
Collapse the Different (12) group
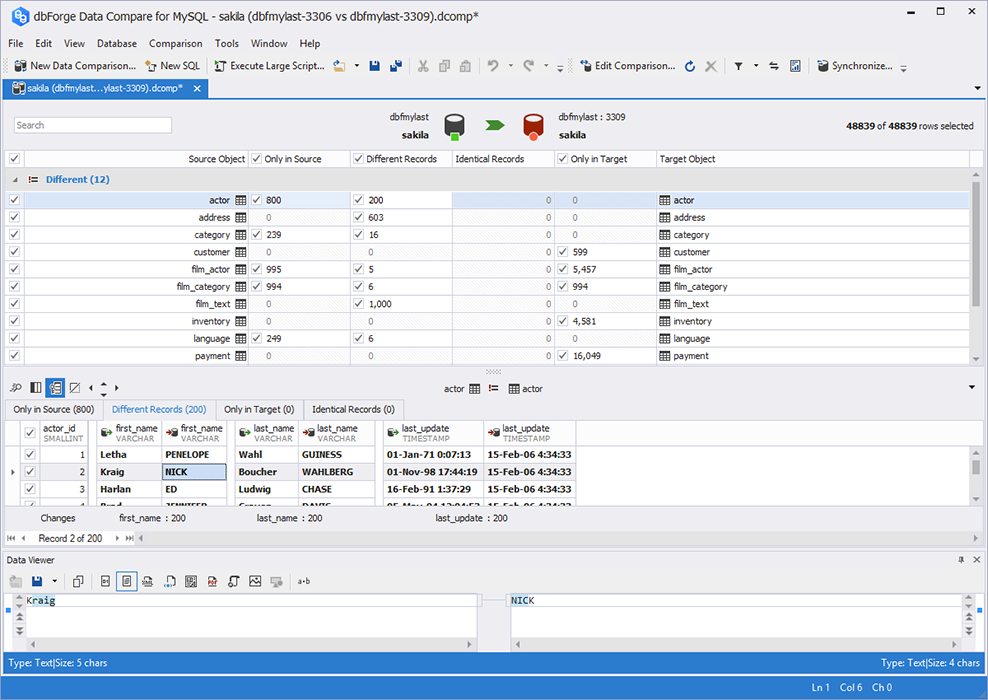tap(15, 180)
